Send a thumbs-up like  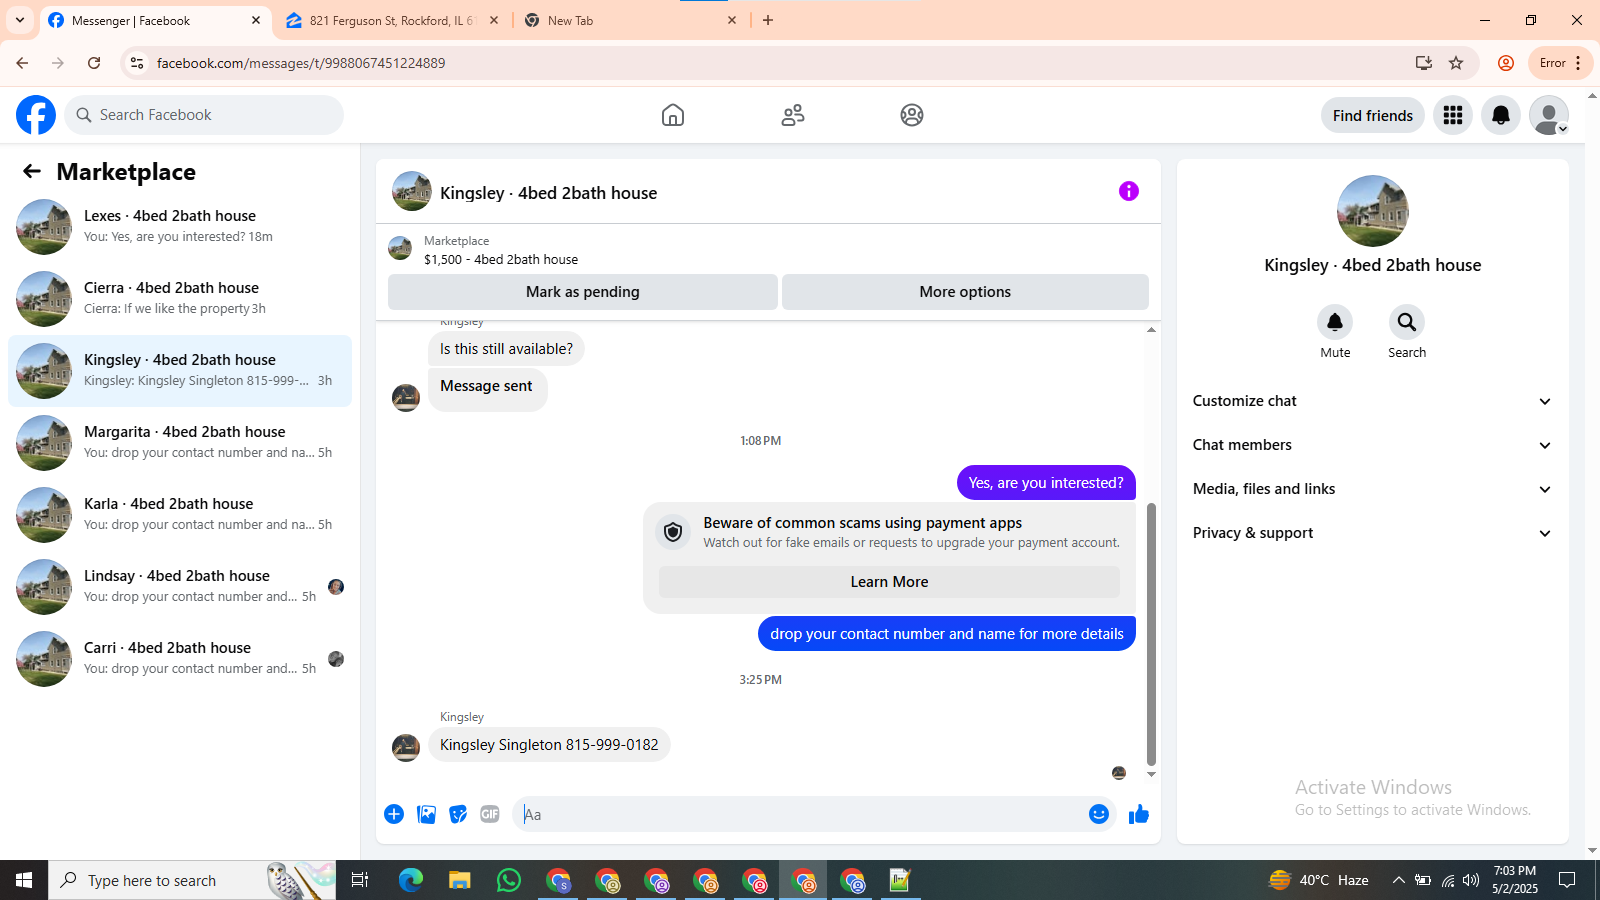tap(1139, 814)
